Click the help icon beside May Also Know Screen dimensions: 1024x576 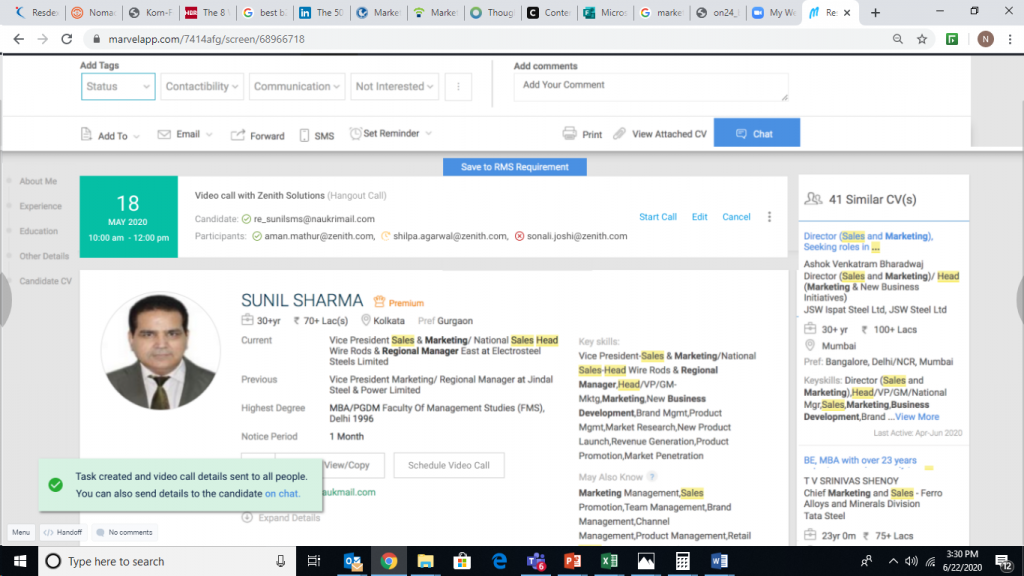[x=652, y=477]
